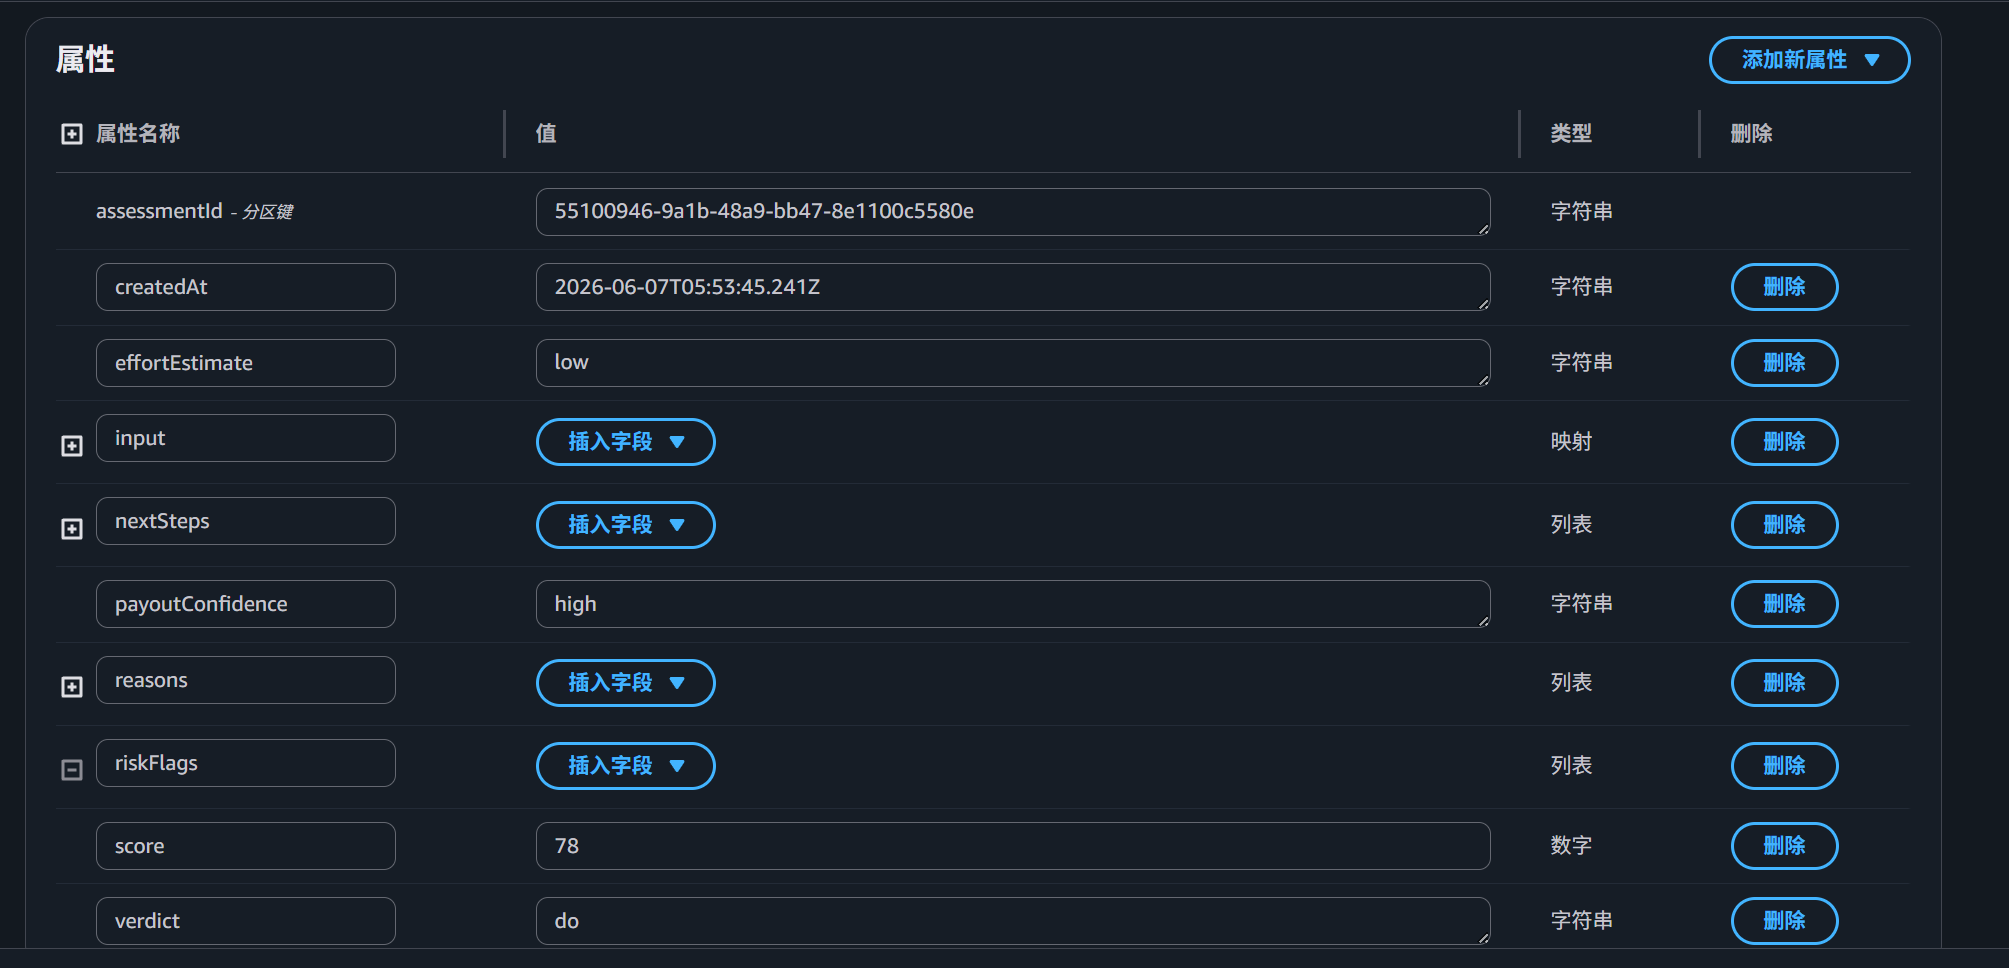The width and height of the screenshot is (2009, 968).
Task: Click the assessmentId value field
Action: pos(1013,212)
